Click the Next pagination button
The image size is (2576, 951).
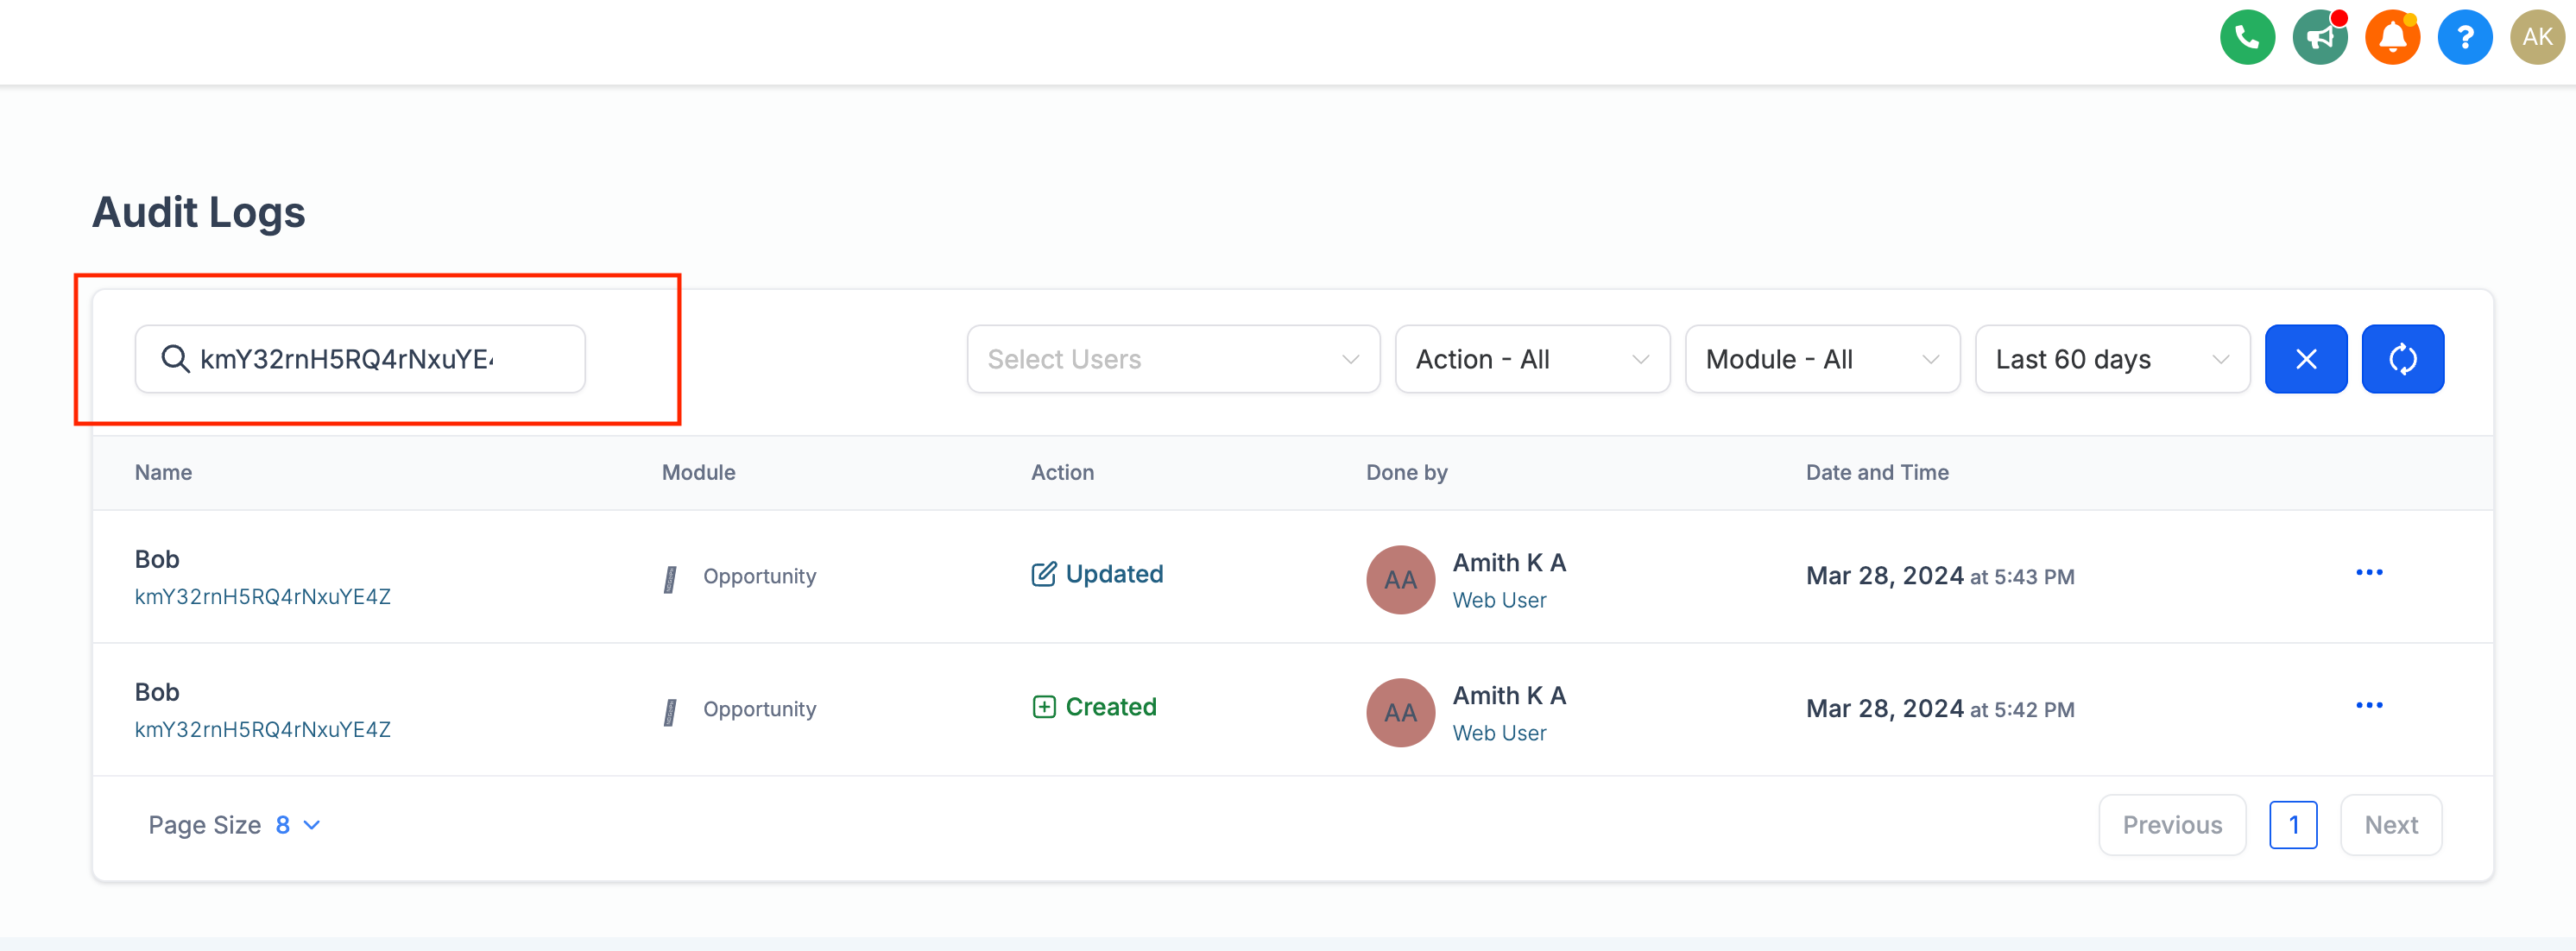[x=2390, y=825]
